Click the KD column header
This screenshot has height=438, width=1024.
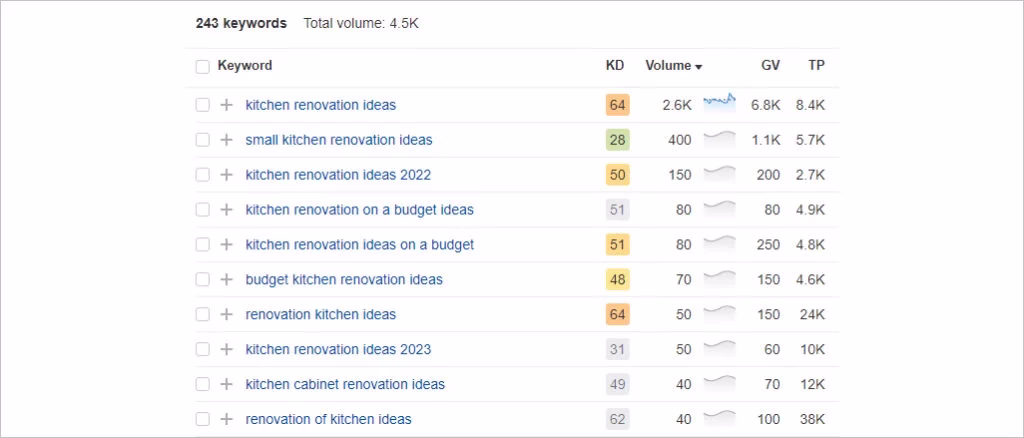point(615,66)
